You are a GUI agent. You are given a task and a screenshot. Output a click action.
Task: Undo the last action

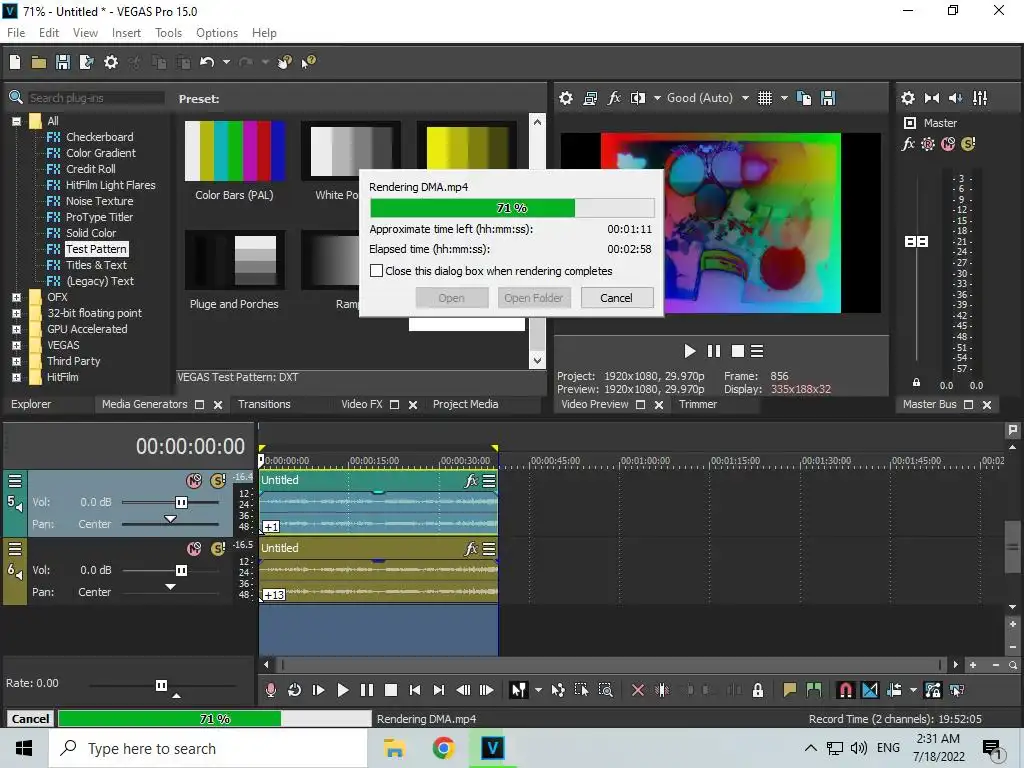tap(207, 62)
